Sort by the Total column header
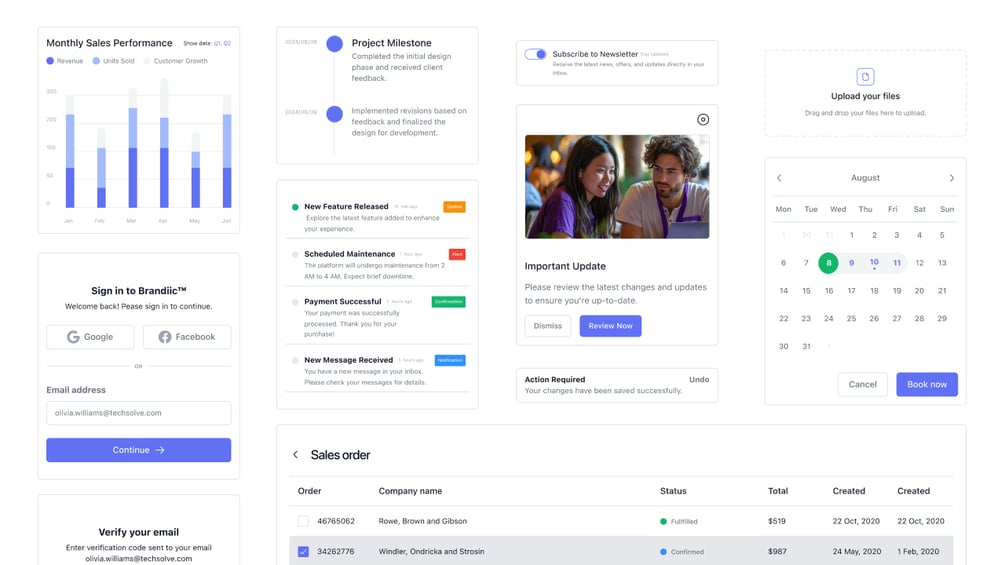Screen dimensions: 1005x565 778,491
